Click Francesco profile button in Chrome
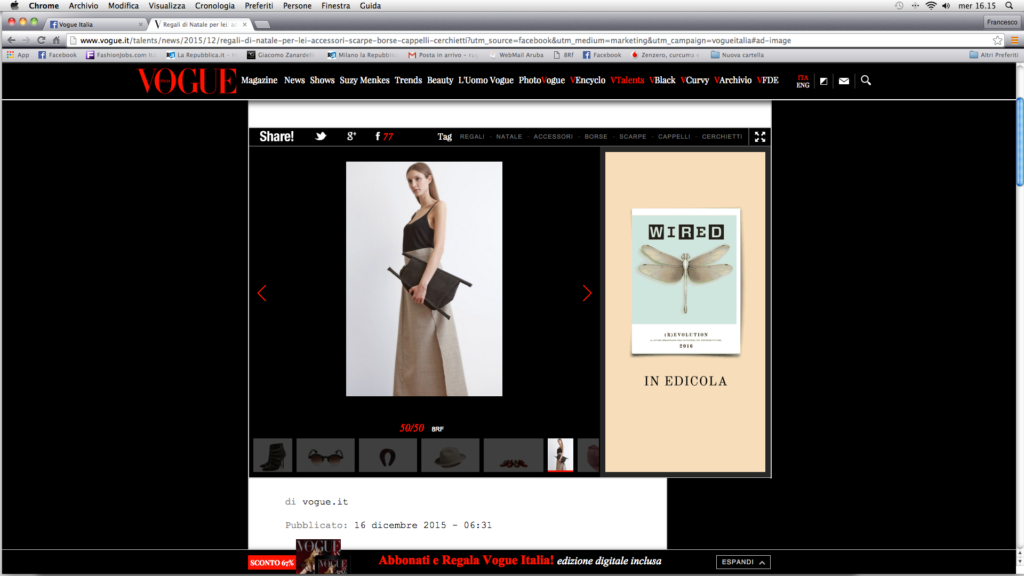 1001,22
